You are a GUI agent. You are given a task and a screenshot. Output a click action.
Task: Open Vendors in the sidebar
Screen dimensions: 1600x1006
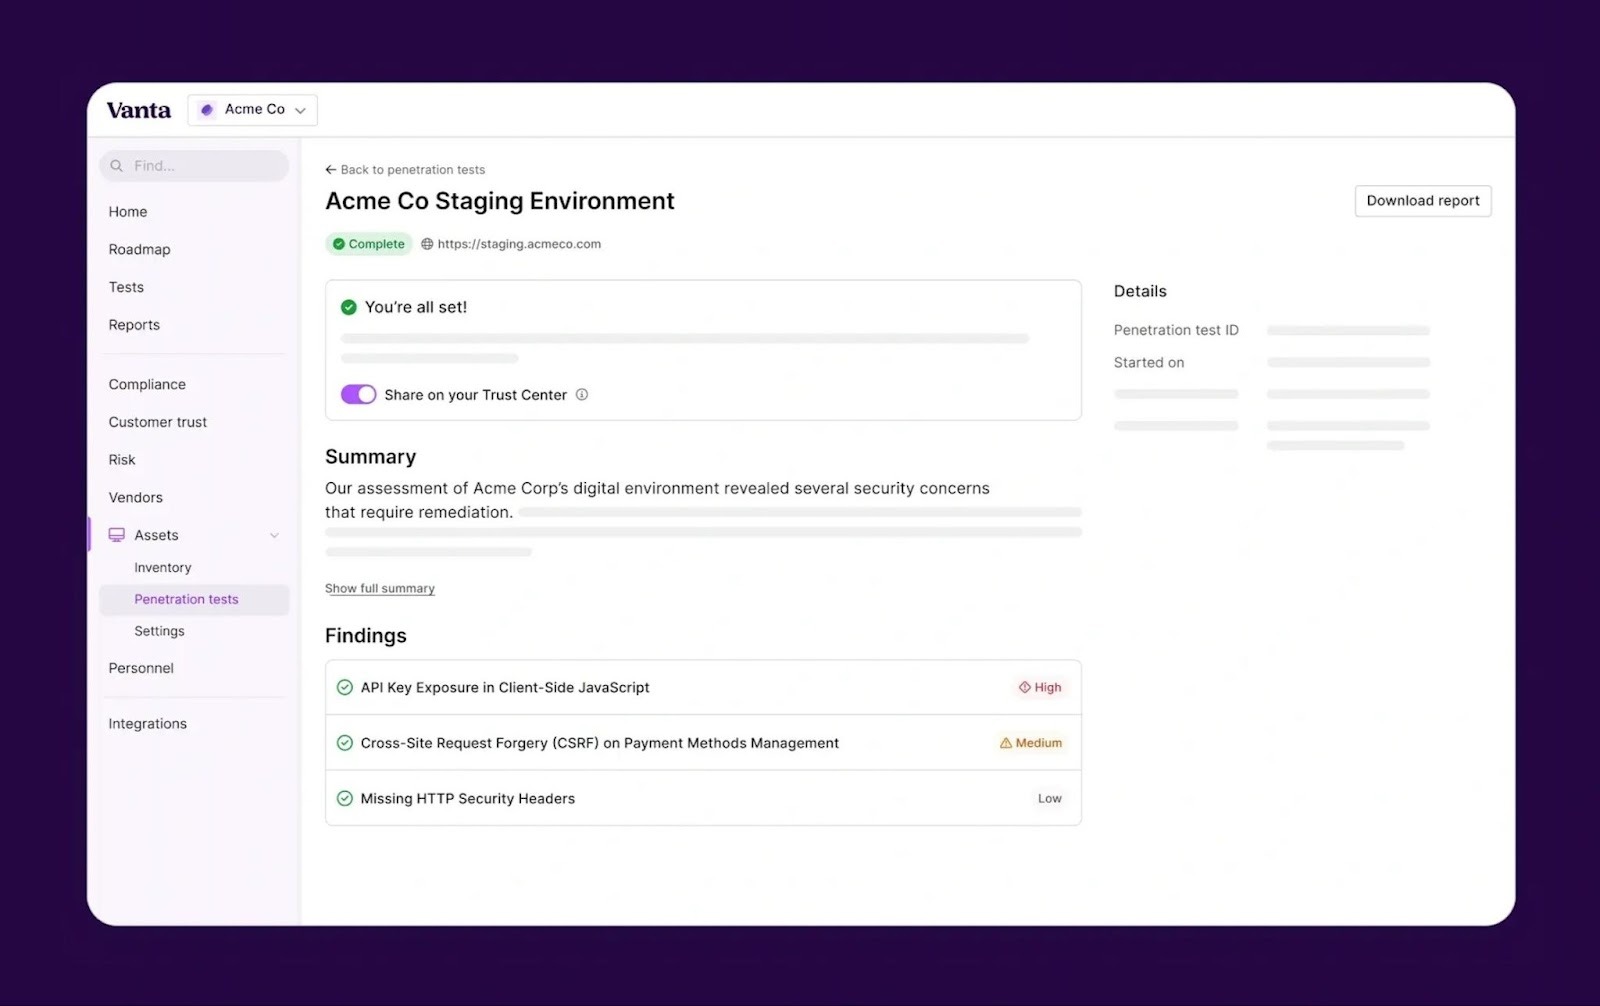pos(135,498)
